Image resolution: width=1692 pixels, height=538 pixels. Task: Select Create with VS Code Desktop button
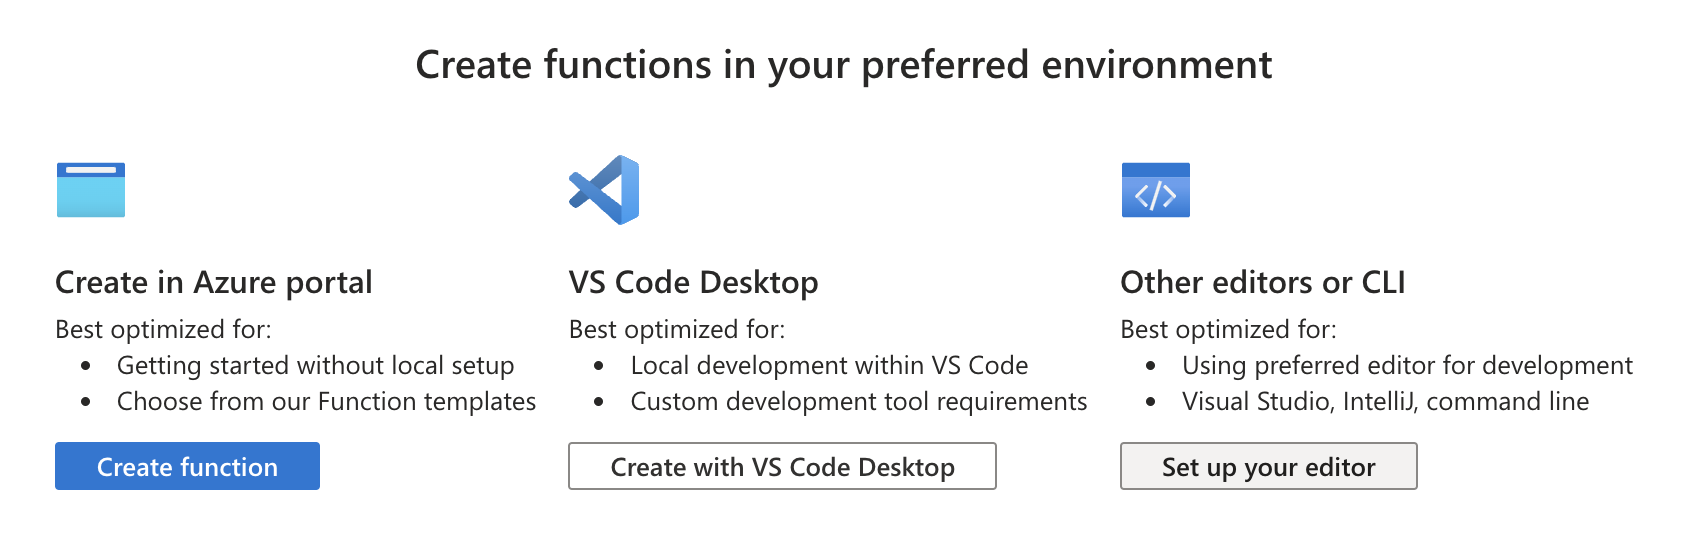point(782,466)
